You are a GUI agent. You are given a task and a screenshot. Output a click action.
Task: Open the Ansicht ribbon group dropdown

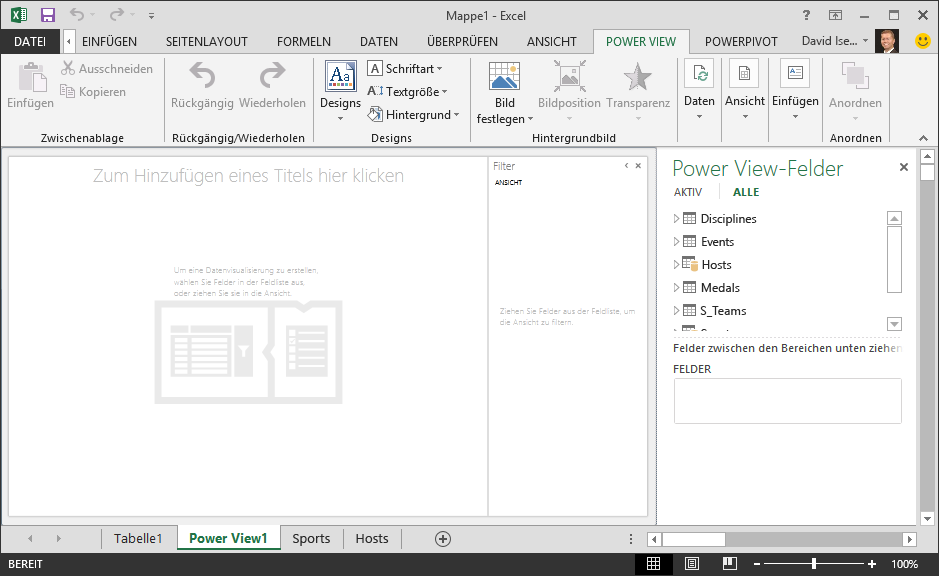[744, 89]
